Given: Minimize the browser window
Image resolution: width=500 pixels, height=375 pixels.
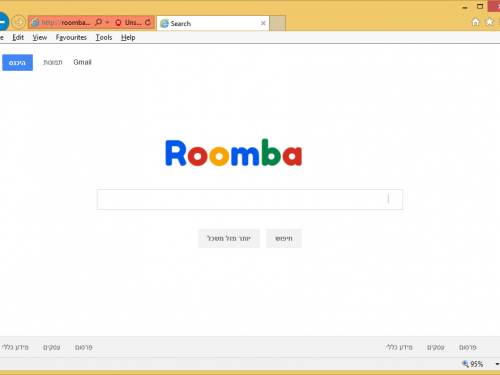Looking at the screenshot, I should click(x=465, y=7).
